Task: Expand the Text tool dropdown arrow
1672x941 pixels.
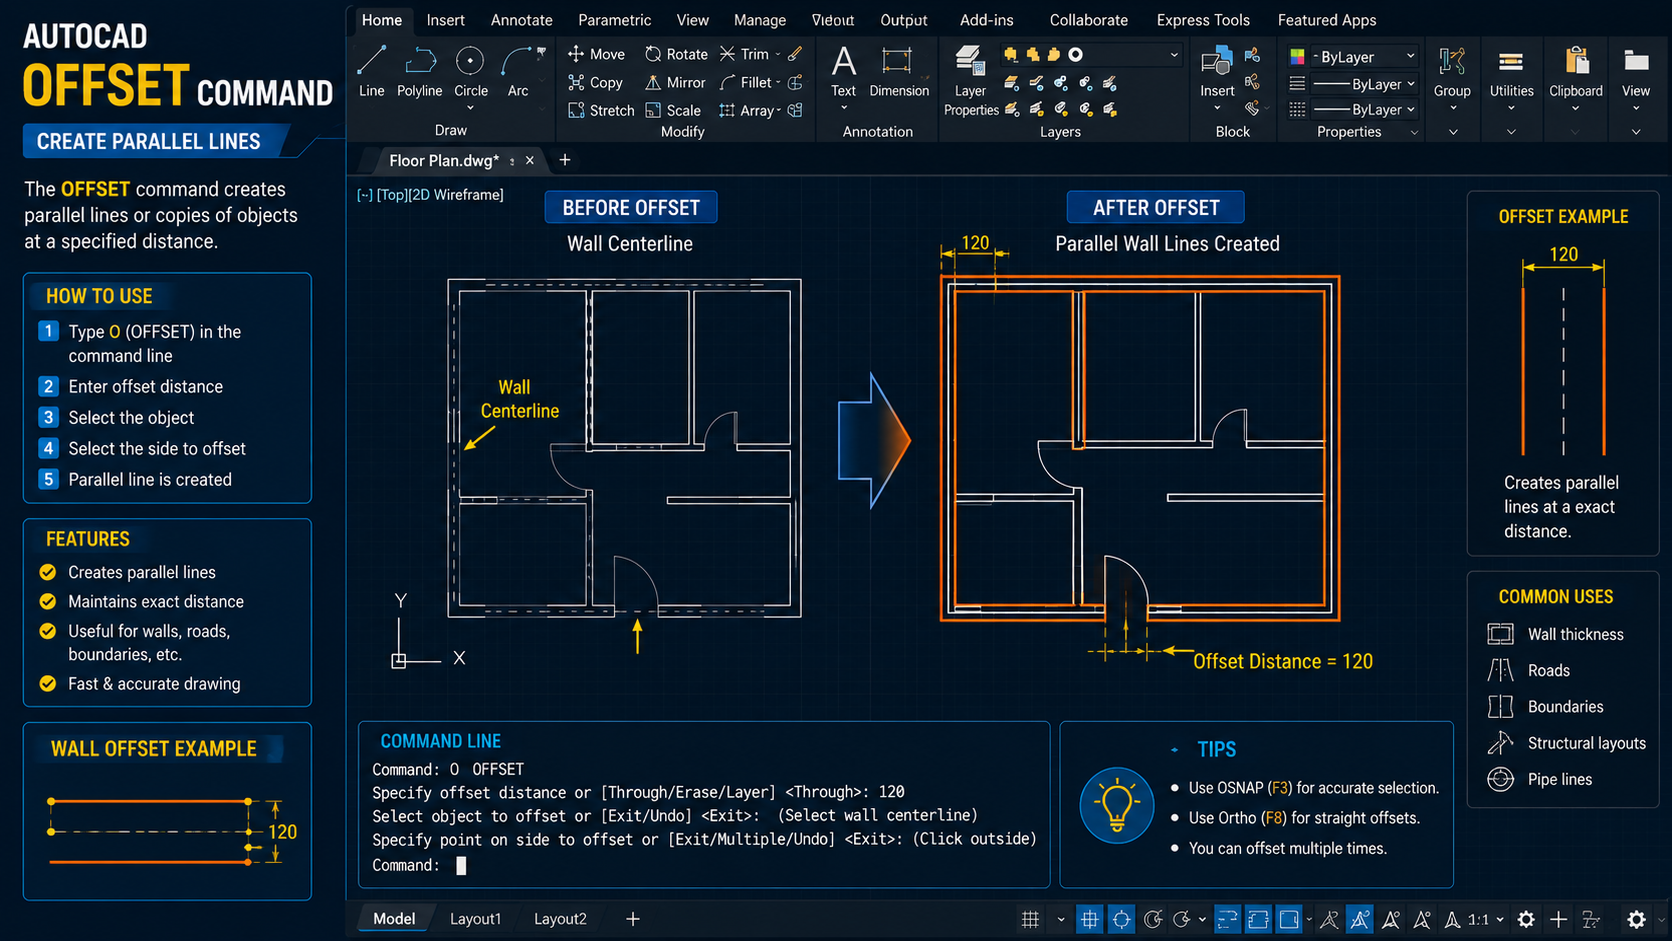Action: (843, 108)
